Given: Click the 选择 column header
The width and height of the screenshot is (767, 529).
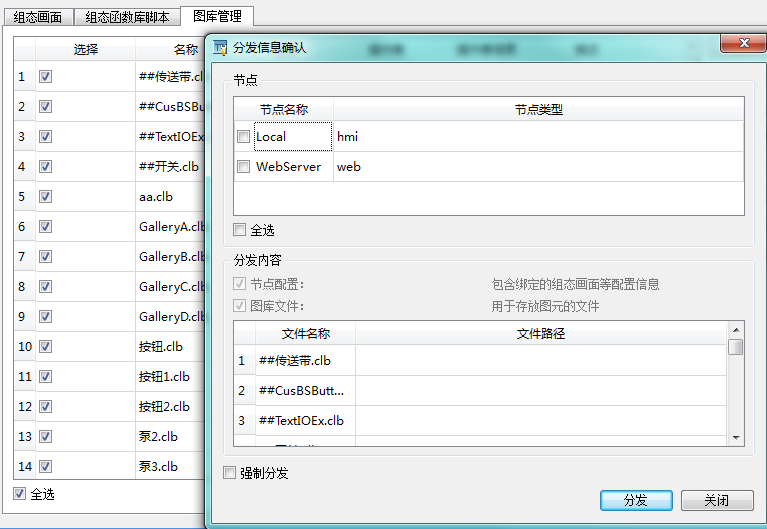Looking at the screenshot, I should click(x=86, y=49).
